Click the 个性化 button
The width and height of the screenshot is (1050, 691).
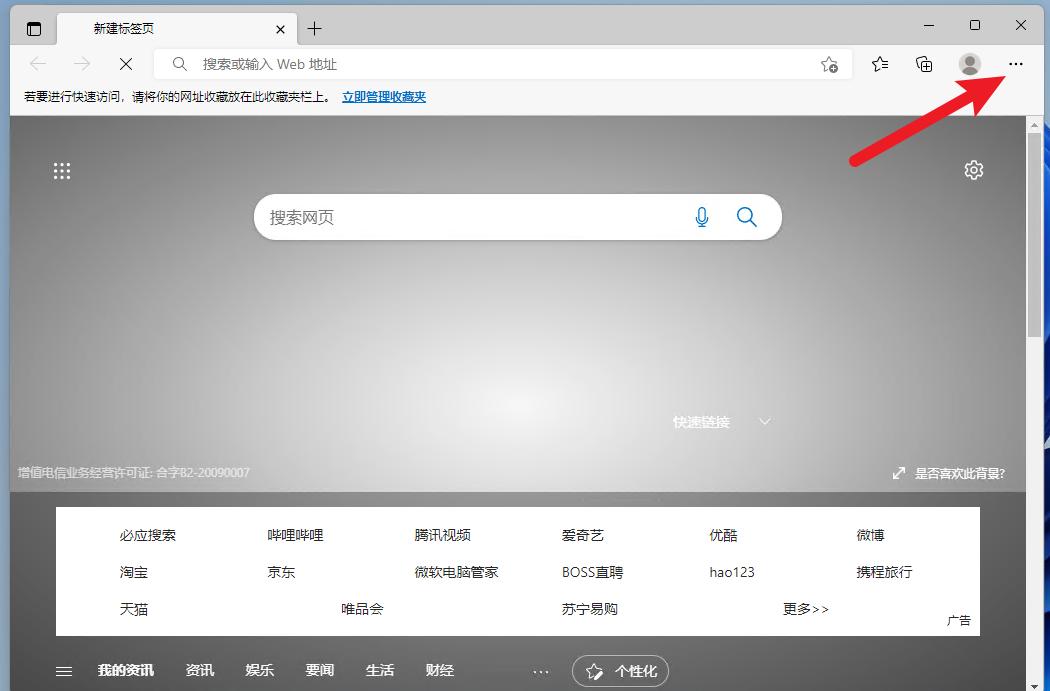620,671
